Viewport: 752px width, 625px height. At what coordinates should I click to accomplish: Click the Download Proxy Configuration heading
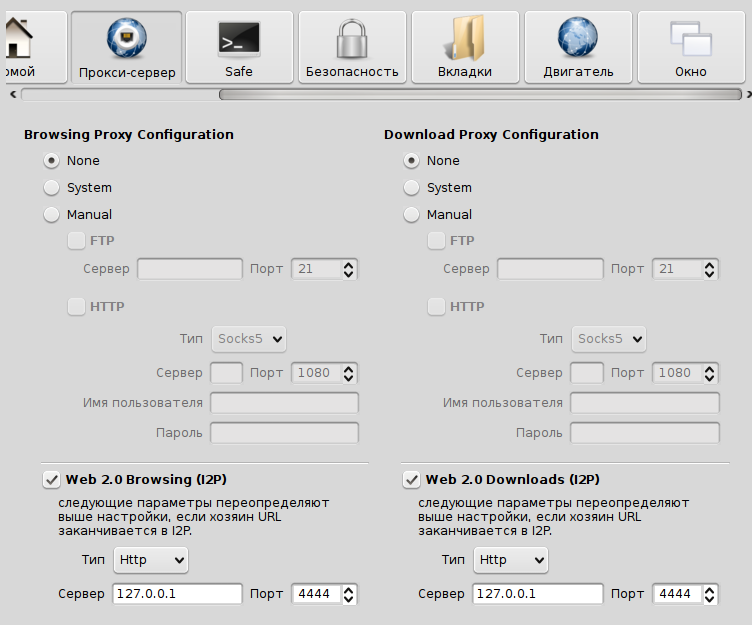491,135
